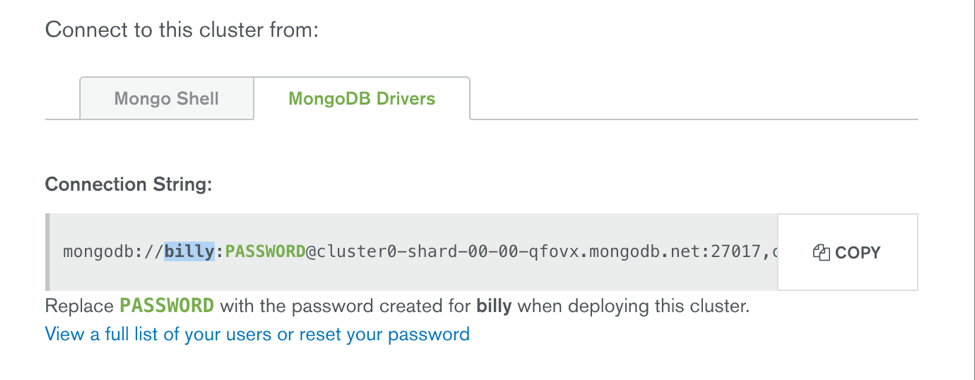The image size is (975, 380).
Task: Click the COPY button label
Action: tap(858, 253)
